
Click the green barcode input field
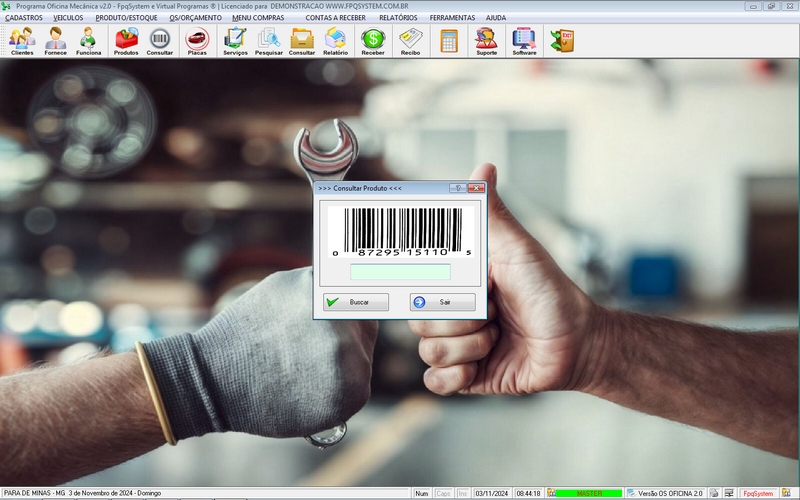tap(400, 272)
